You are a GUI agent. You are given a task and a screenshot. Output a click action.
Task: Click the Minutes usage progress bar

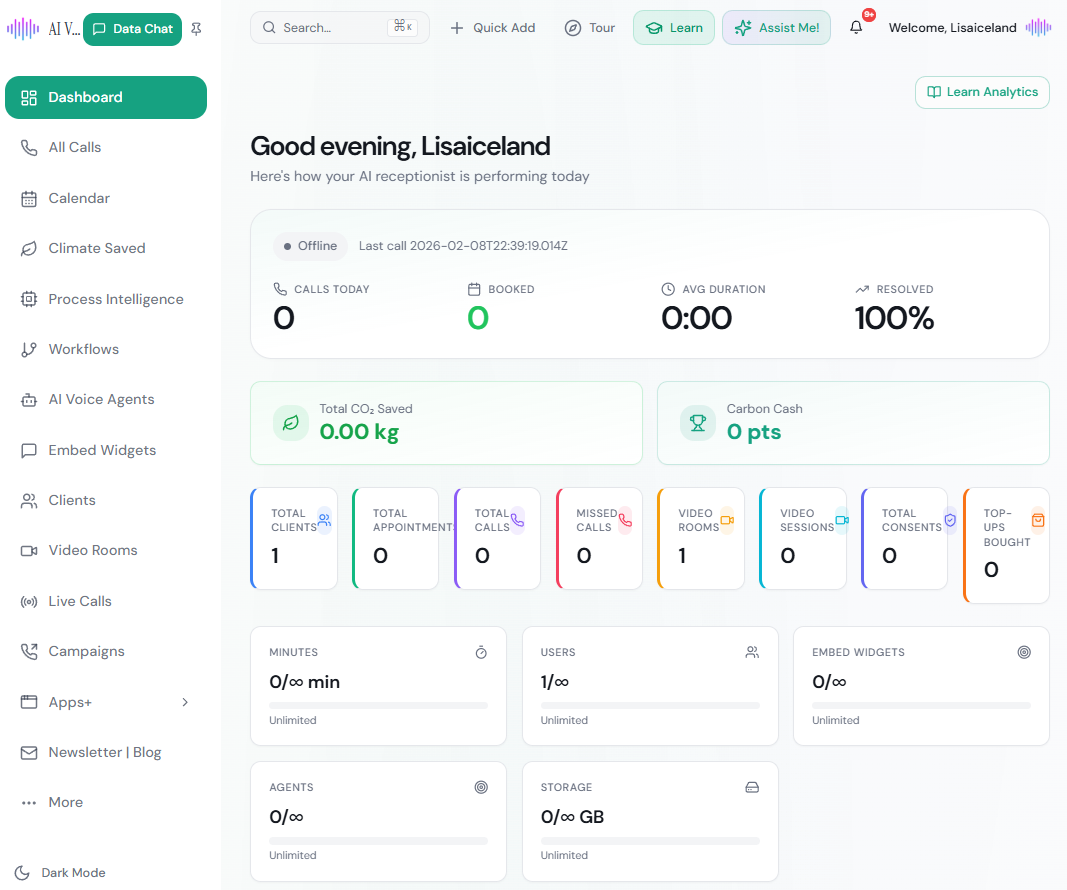pos(378,705)
